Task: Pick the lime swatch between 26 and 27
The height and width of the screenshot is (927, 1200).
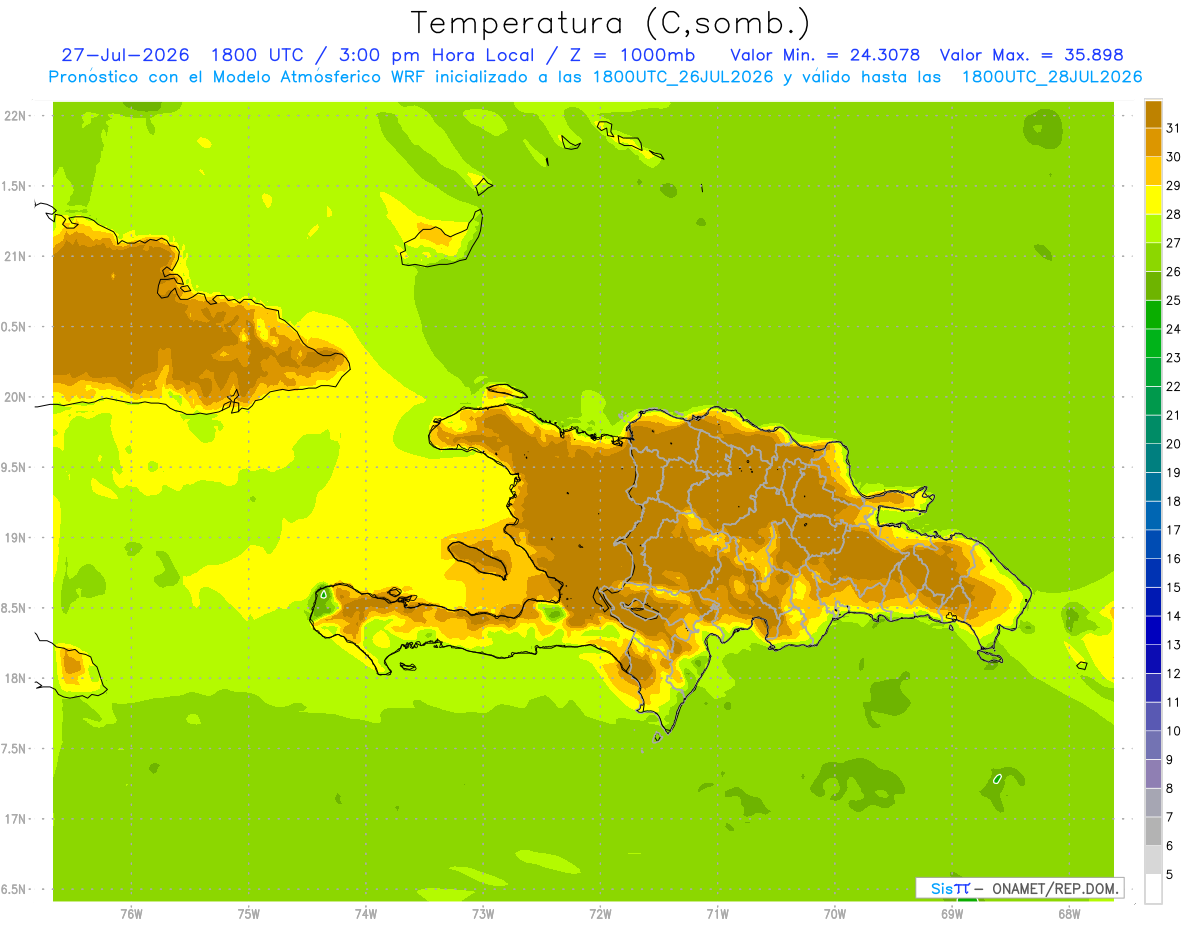Action: click(x=1153, y=257)
